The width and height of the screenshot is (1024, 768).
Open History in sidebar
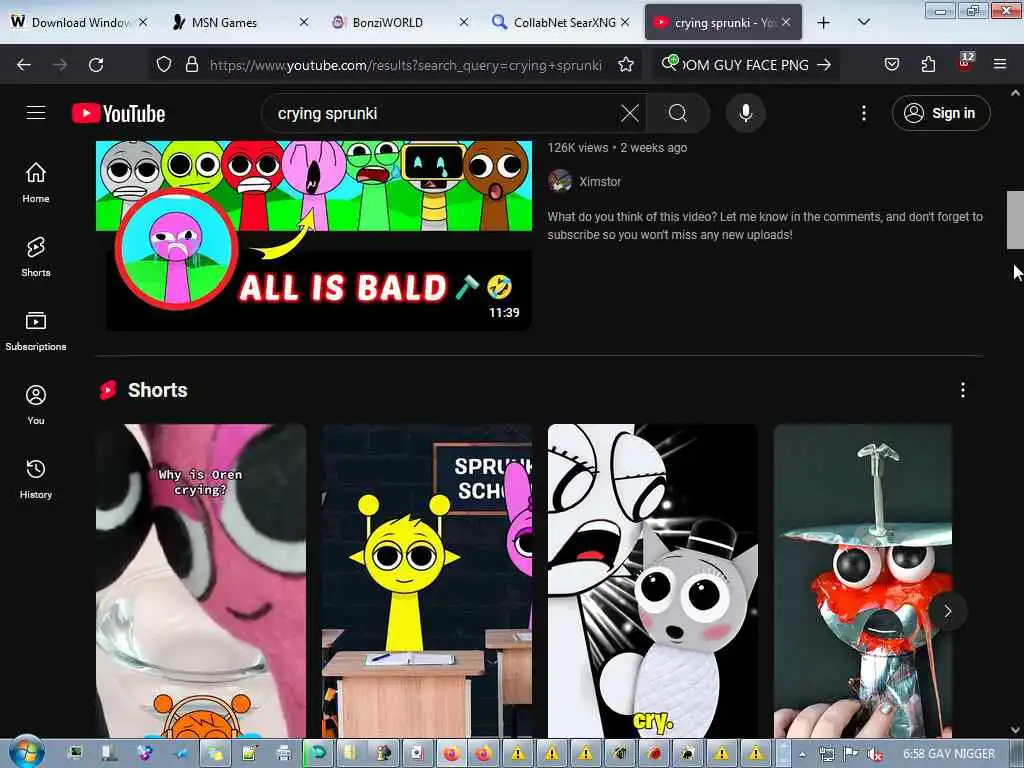(x=36, y=479)
